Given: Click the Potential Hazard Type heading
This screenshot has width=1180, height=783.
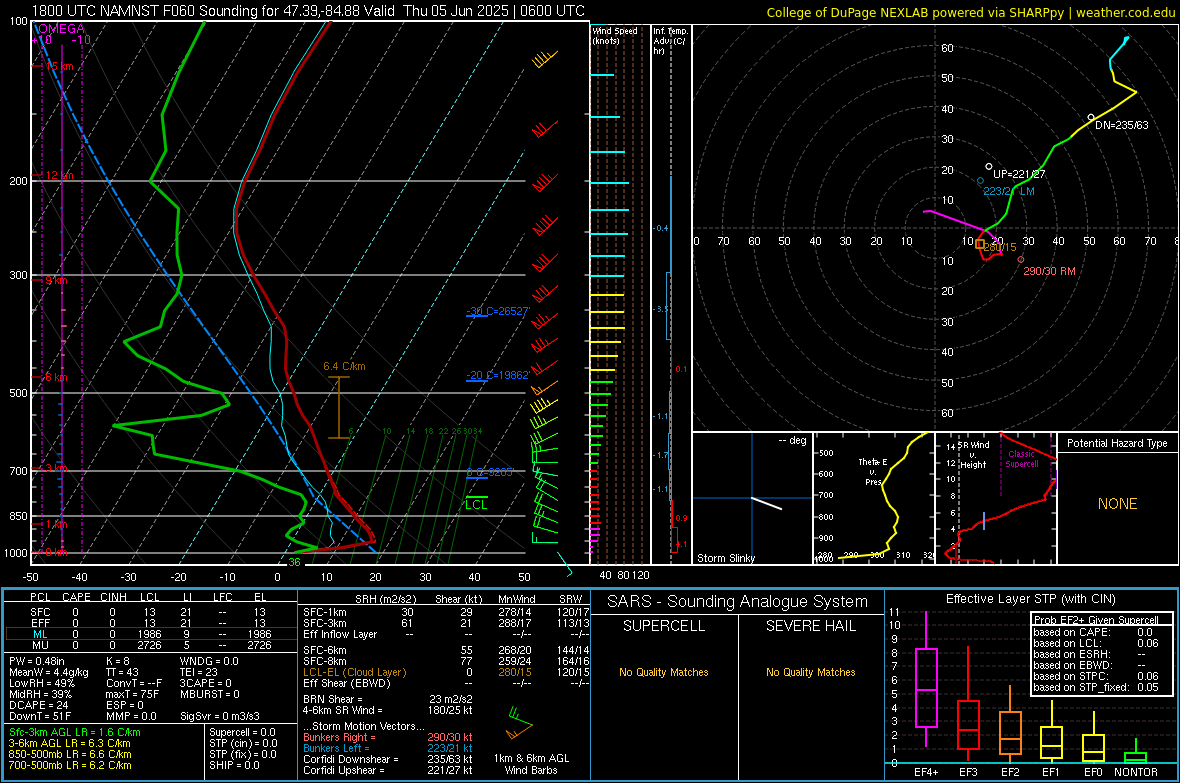Looking at the screenshot, I should (x=1117, y=443).
